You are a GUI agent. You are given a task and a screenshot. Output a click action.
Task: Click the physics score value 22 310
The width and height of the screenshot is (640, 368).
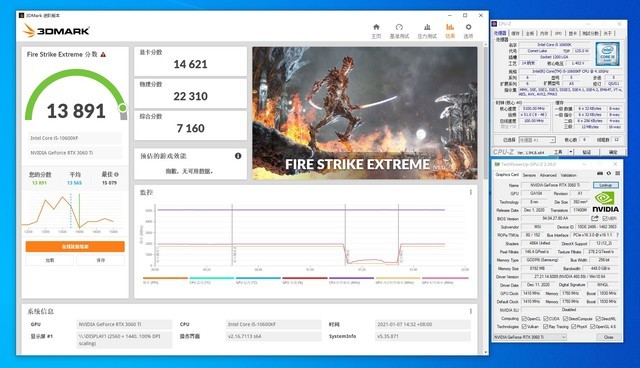click(190, 96)
